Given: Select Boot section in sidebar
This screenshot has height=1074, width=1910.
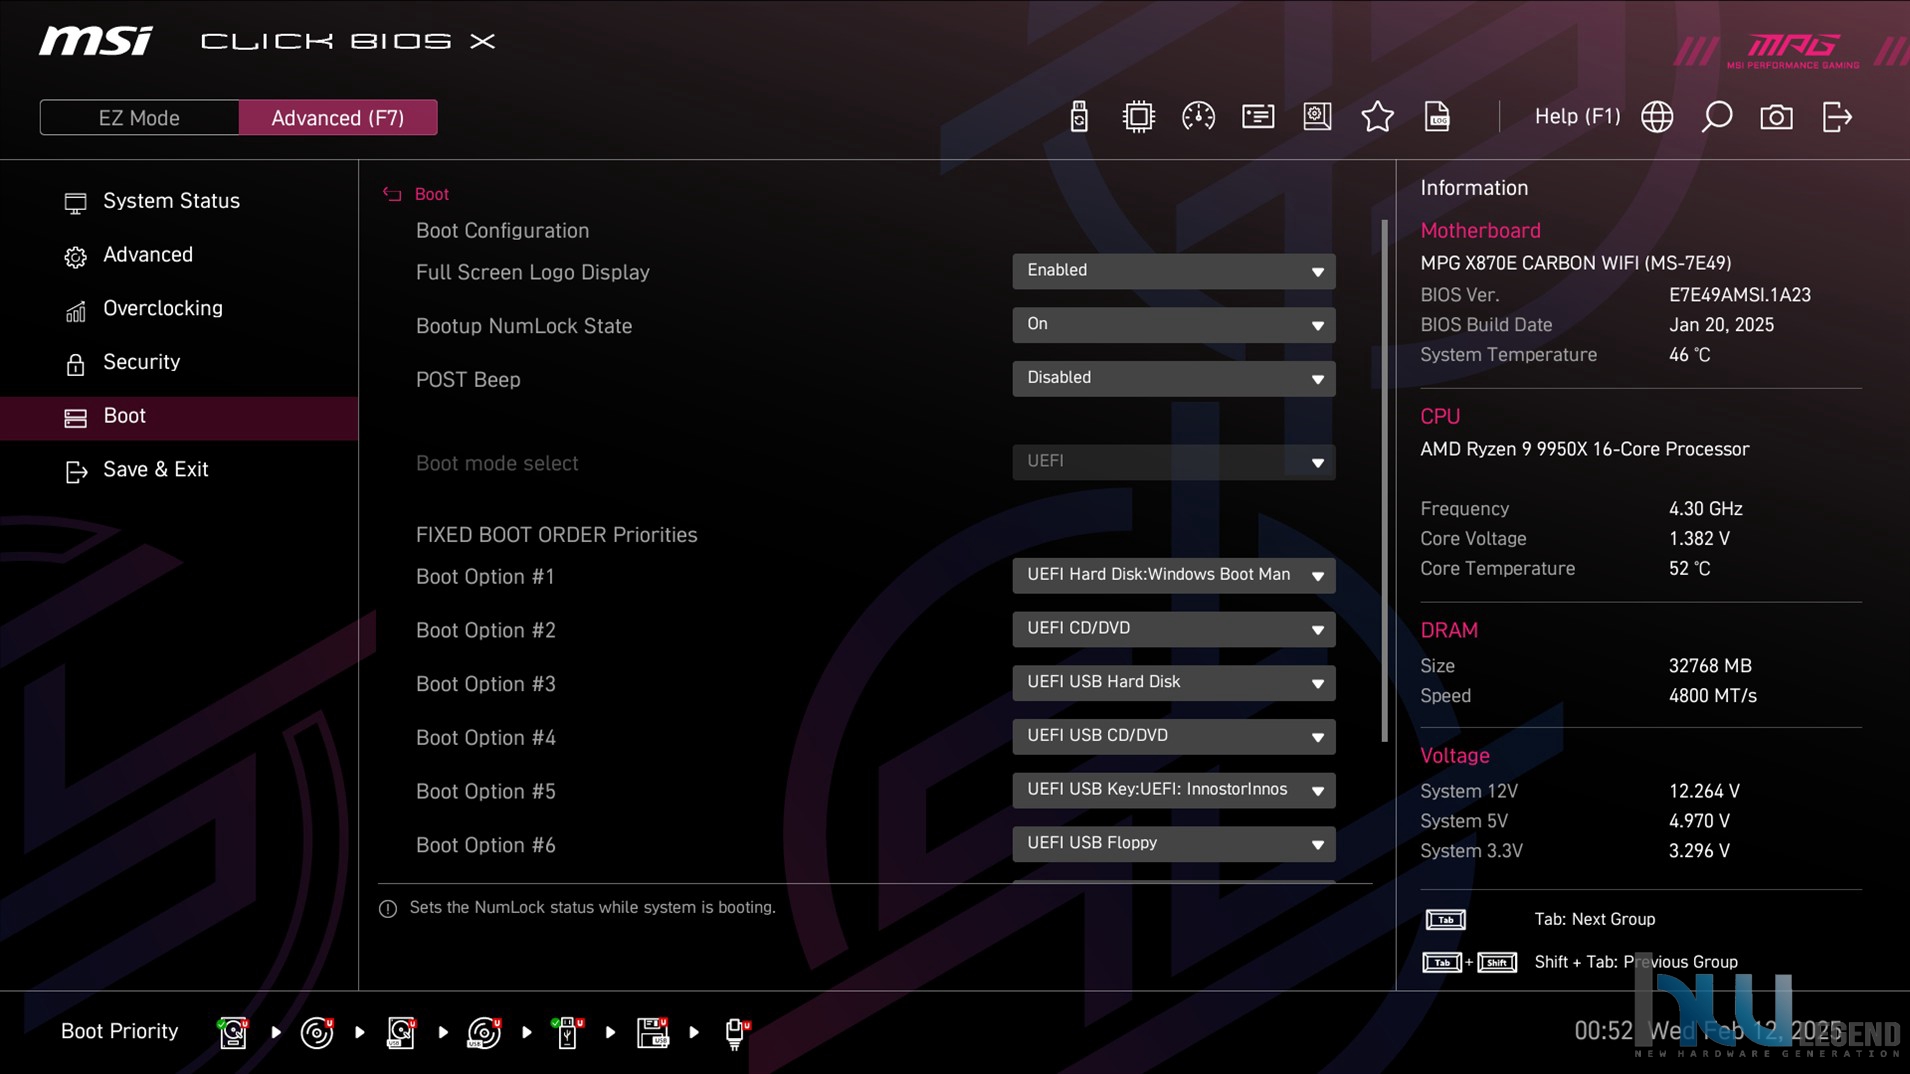Looking at the screenshot, I should point(179,416).
